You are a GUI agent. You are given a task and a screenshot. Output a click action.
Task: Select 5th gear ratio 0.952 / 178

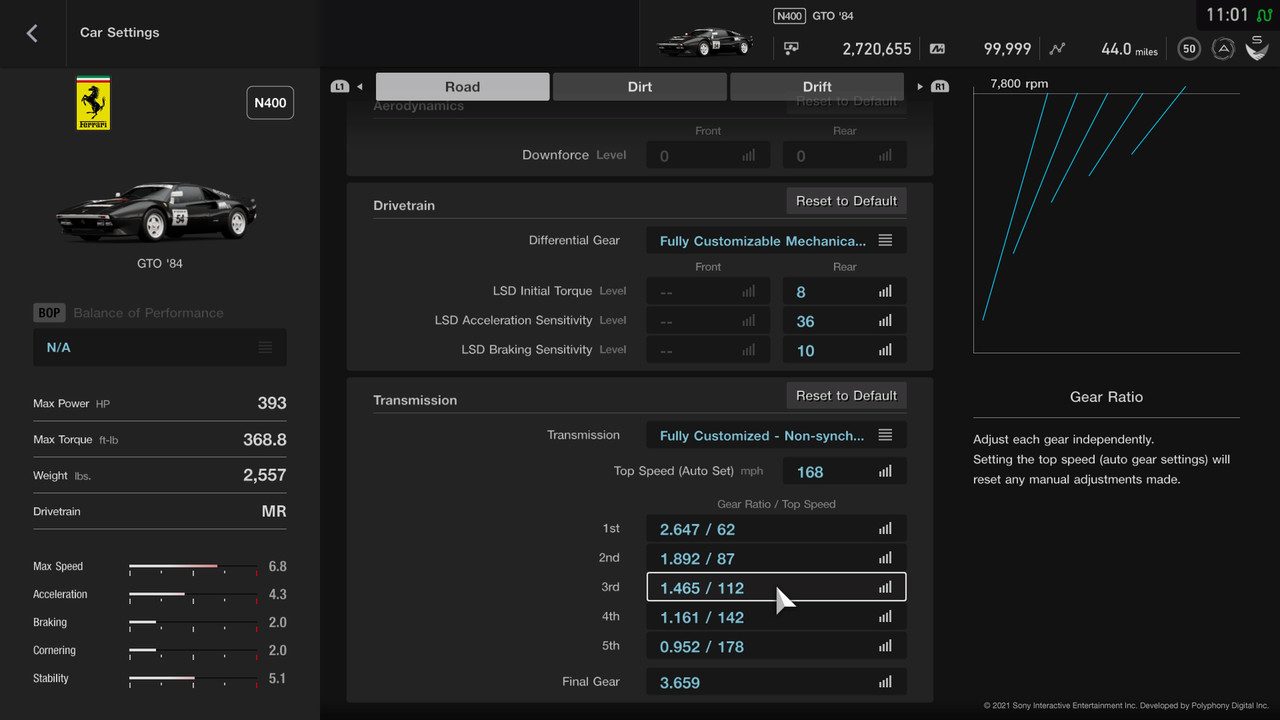[x=777, y=646]
